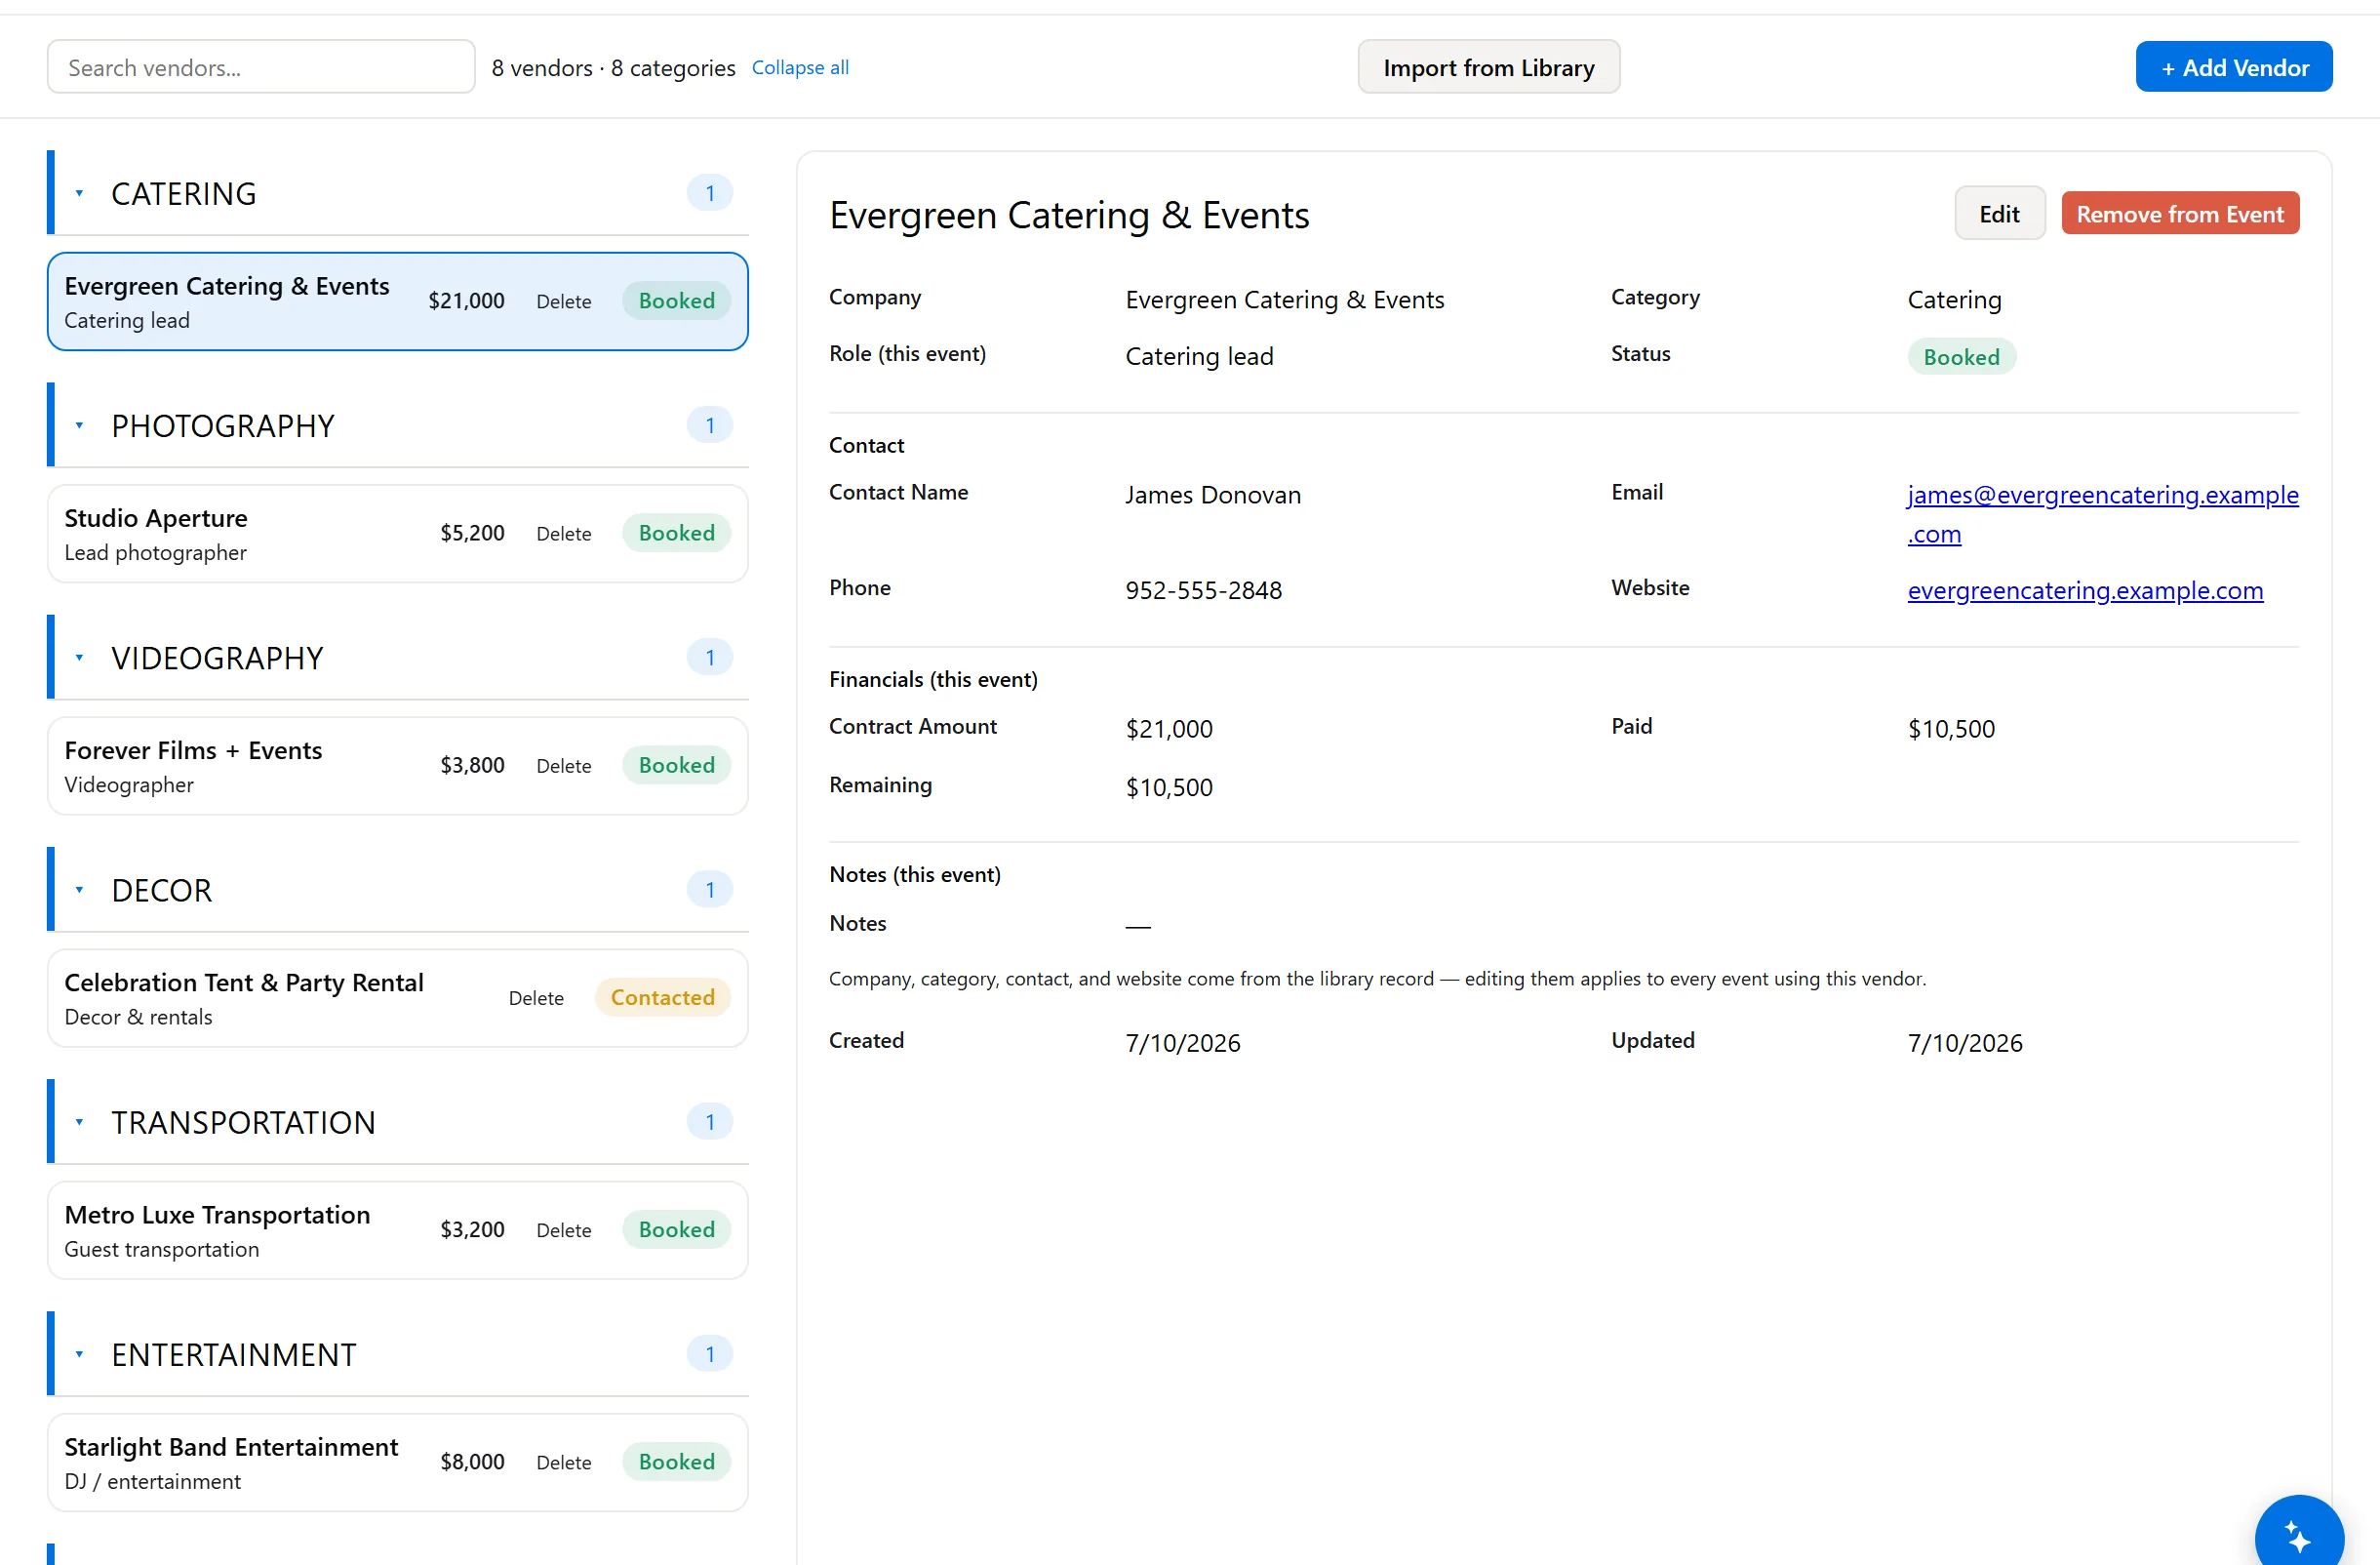The image size is (2380, 1565).
Task: Click Booked status badge in details panel
Action: pyautogui.click(x=1961, y=357)
